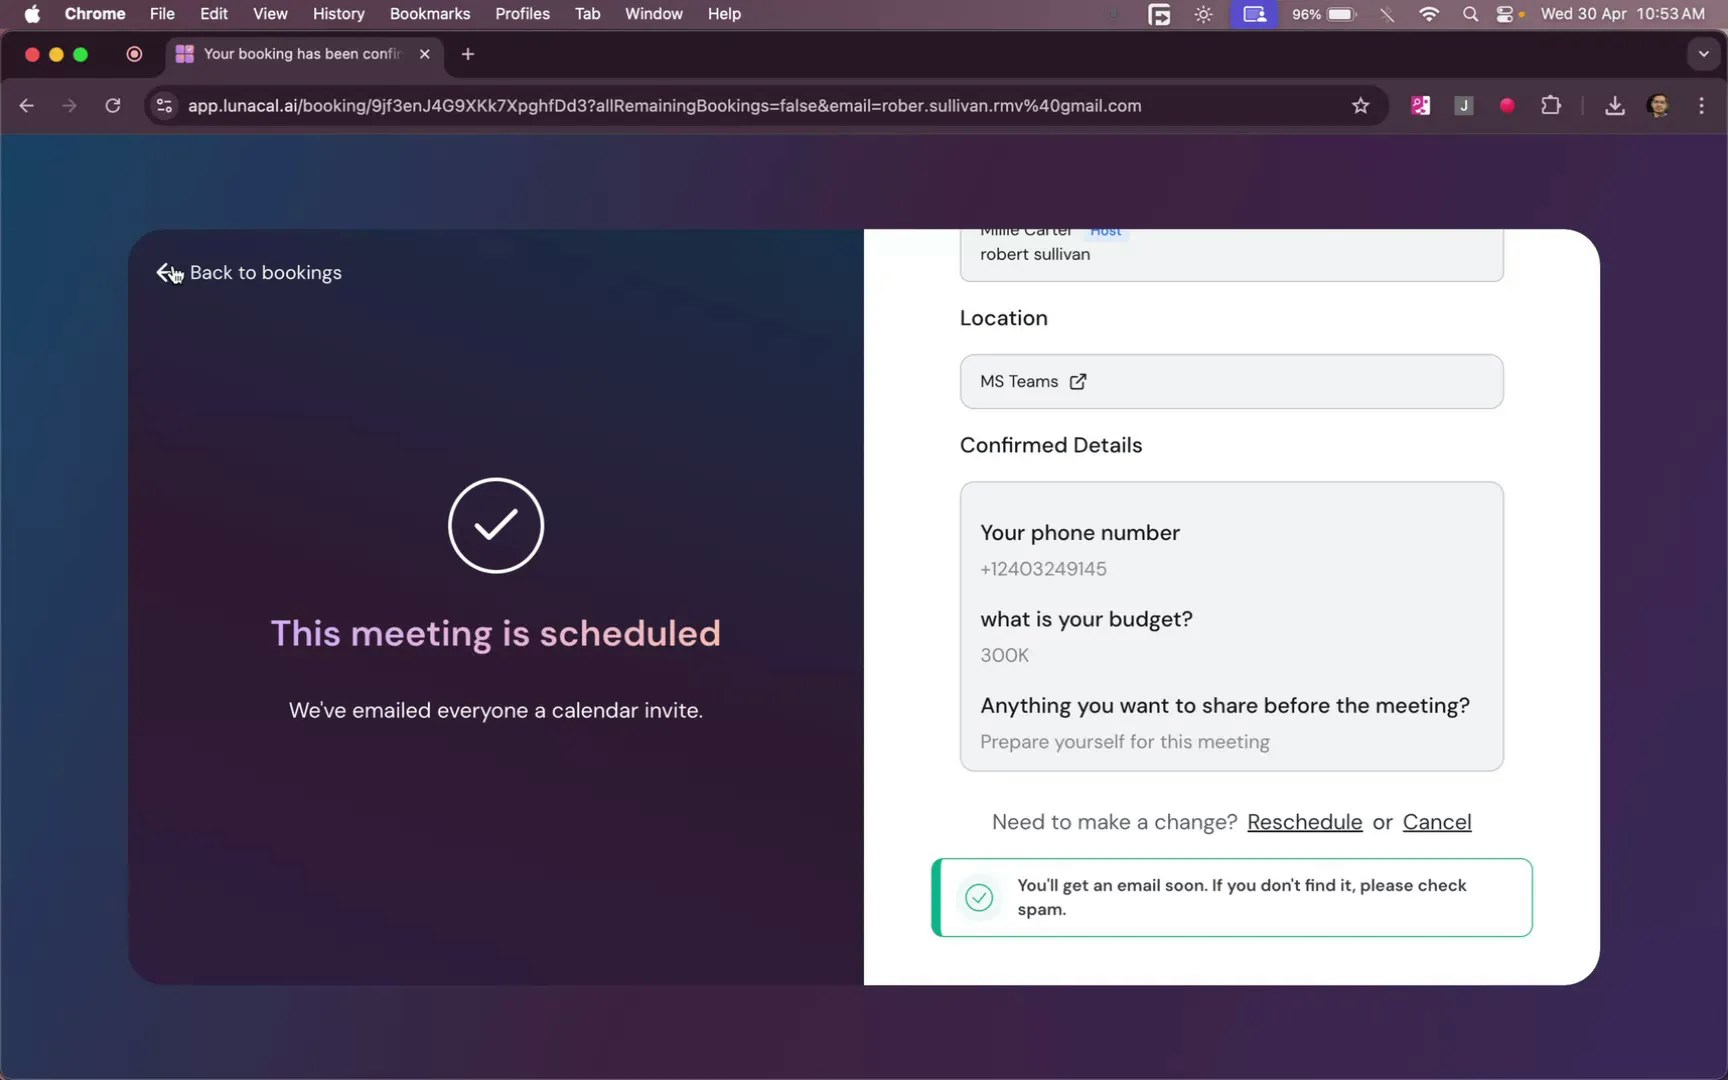The width and height of the screenshot is (1728, 1080).
Task: Click the tab recording indicator icon
Action: click(134, 54)
